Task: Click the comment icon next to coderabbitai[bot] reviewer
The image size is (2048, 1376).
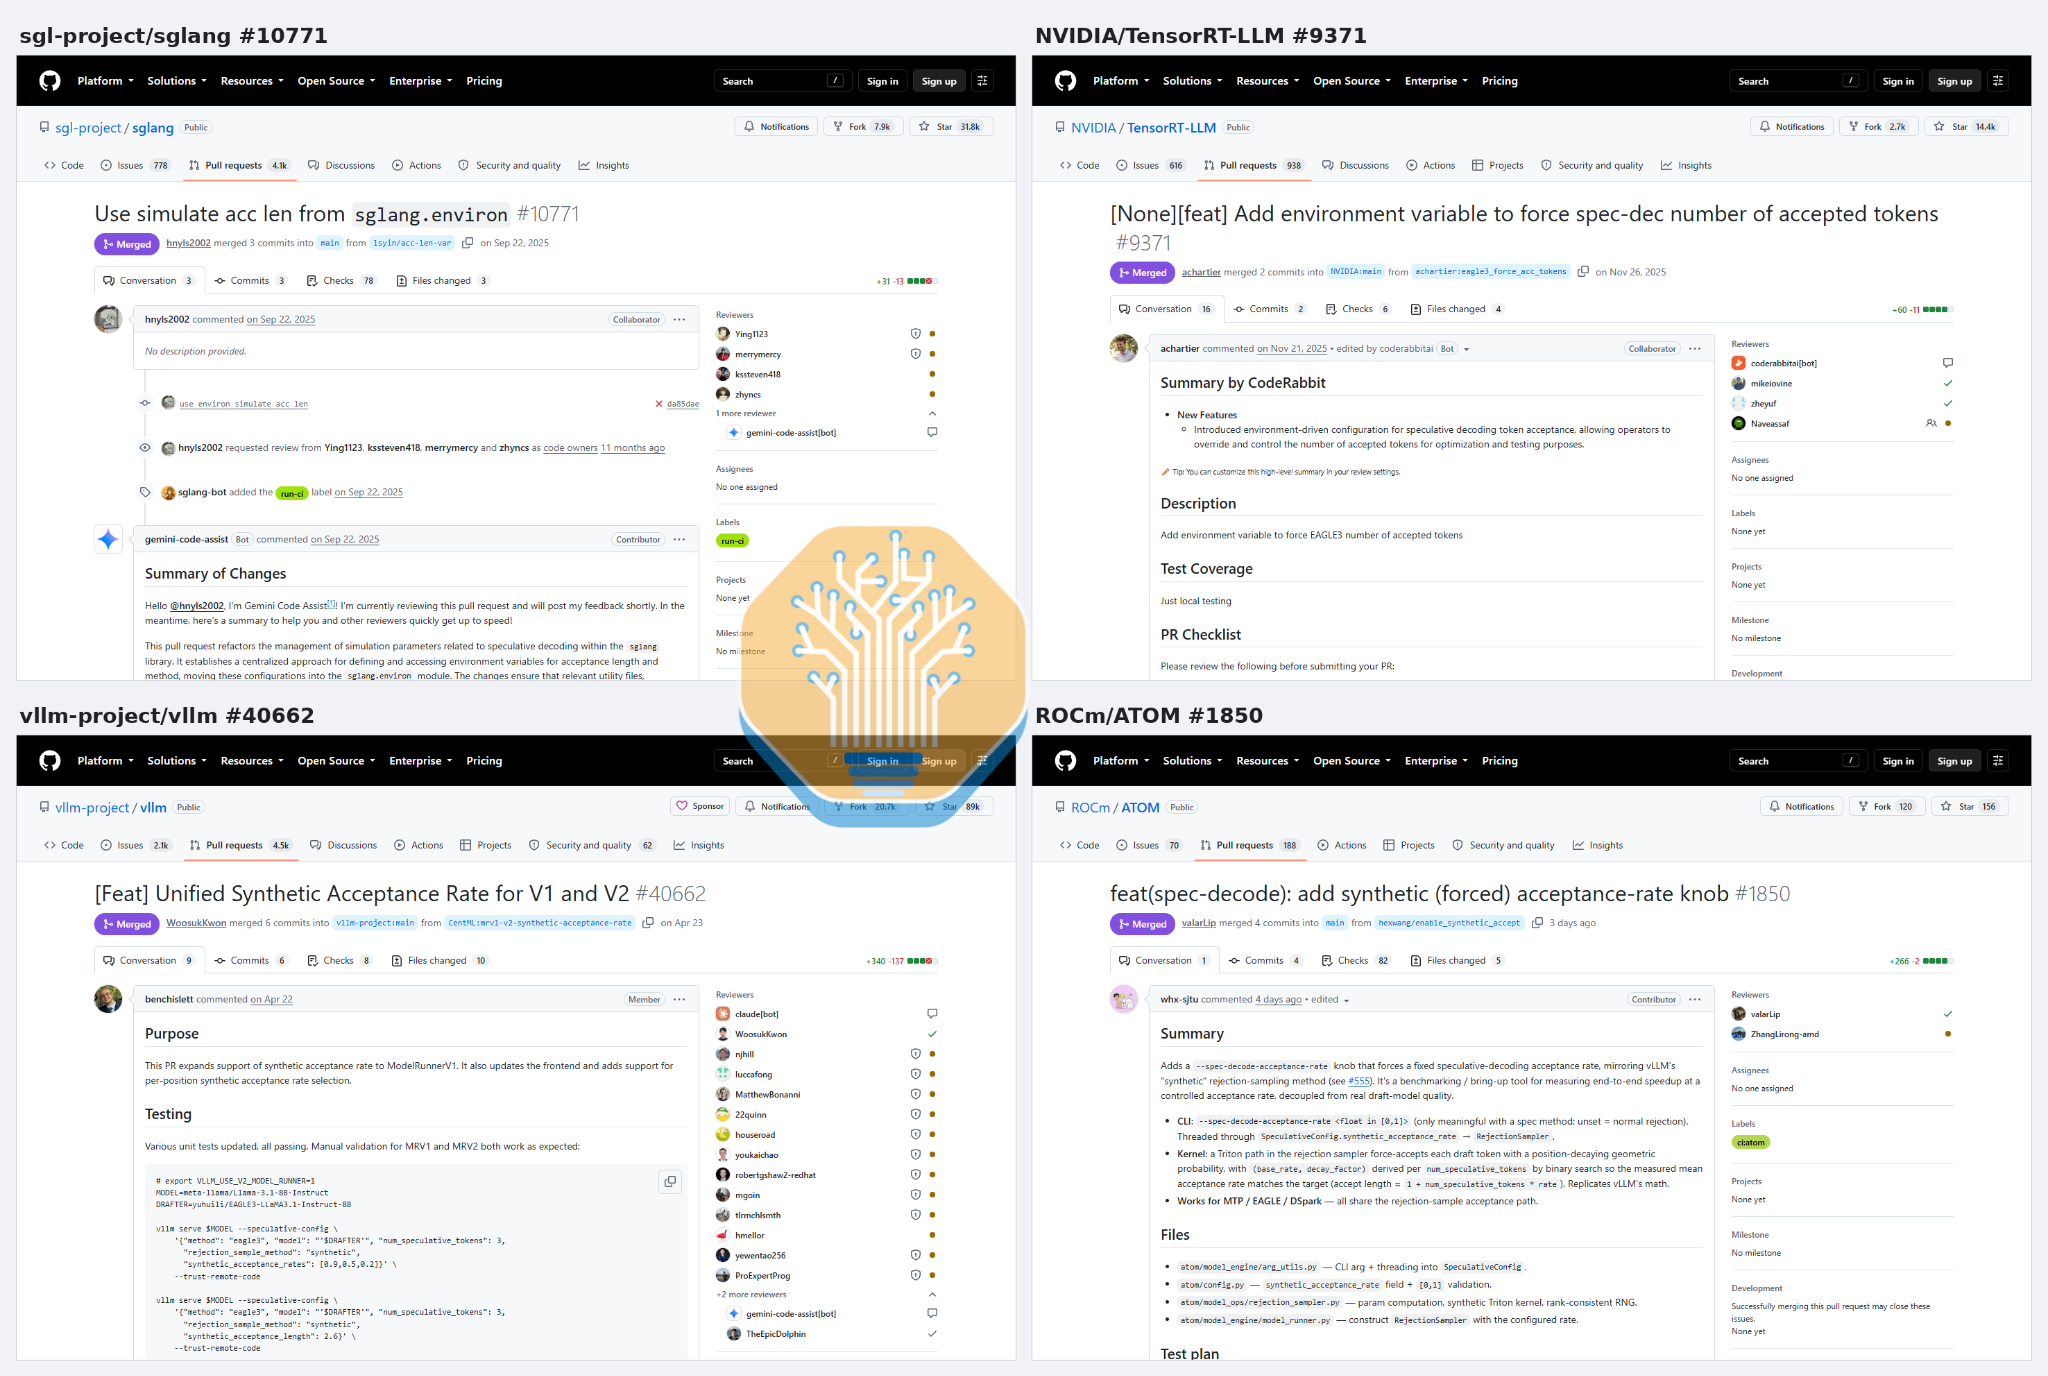Action: [x=1948, y=363]
